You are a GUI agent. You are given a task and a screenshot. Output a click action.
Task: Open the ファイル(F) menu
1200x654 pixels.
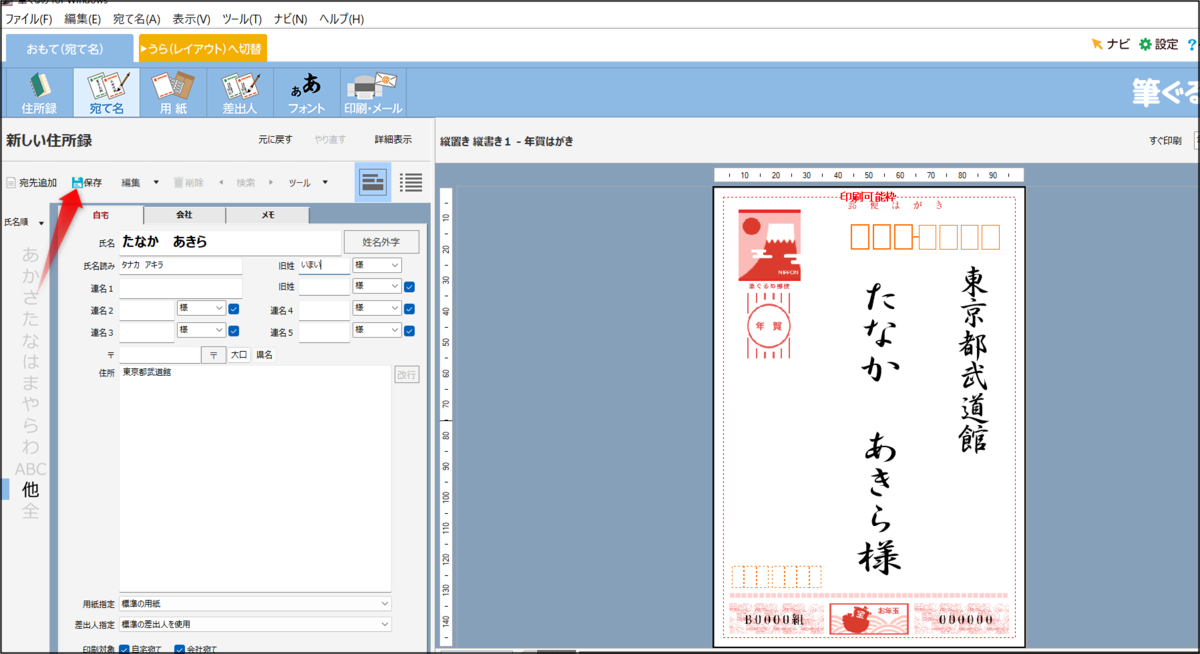pyautogui.click(x=29, y=19)
